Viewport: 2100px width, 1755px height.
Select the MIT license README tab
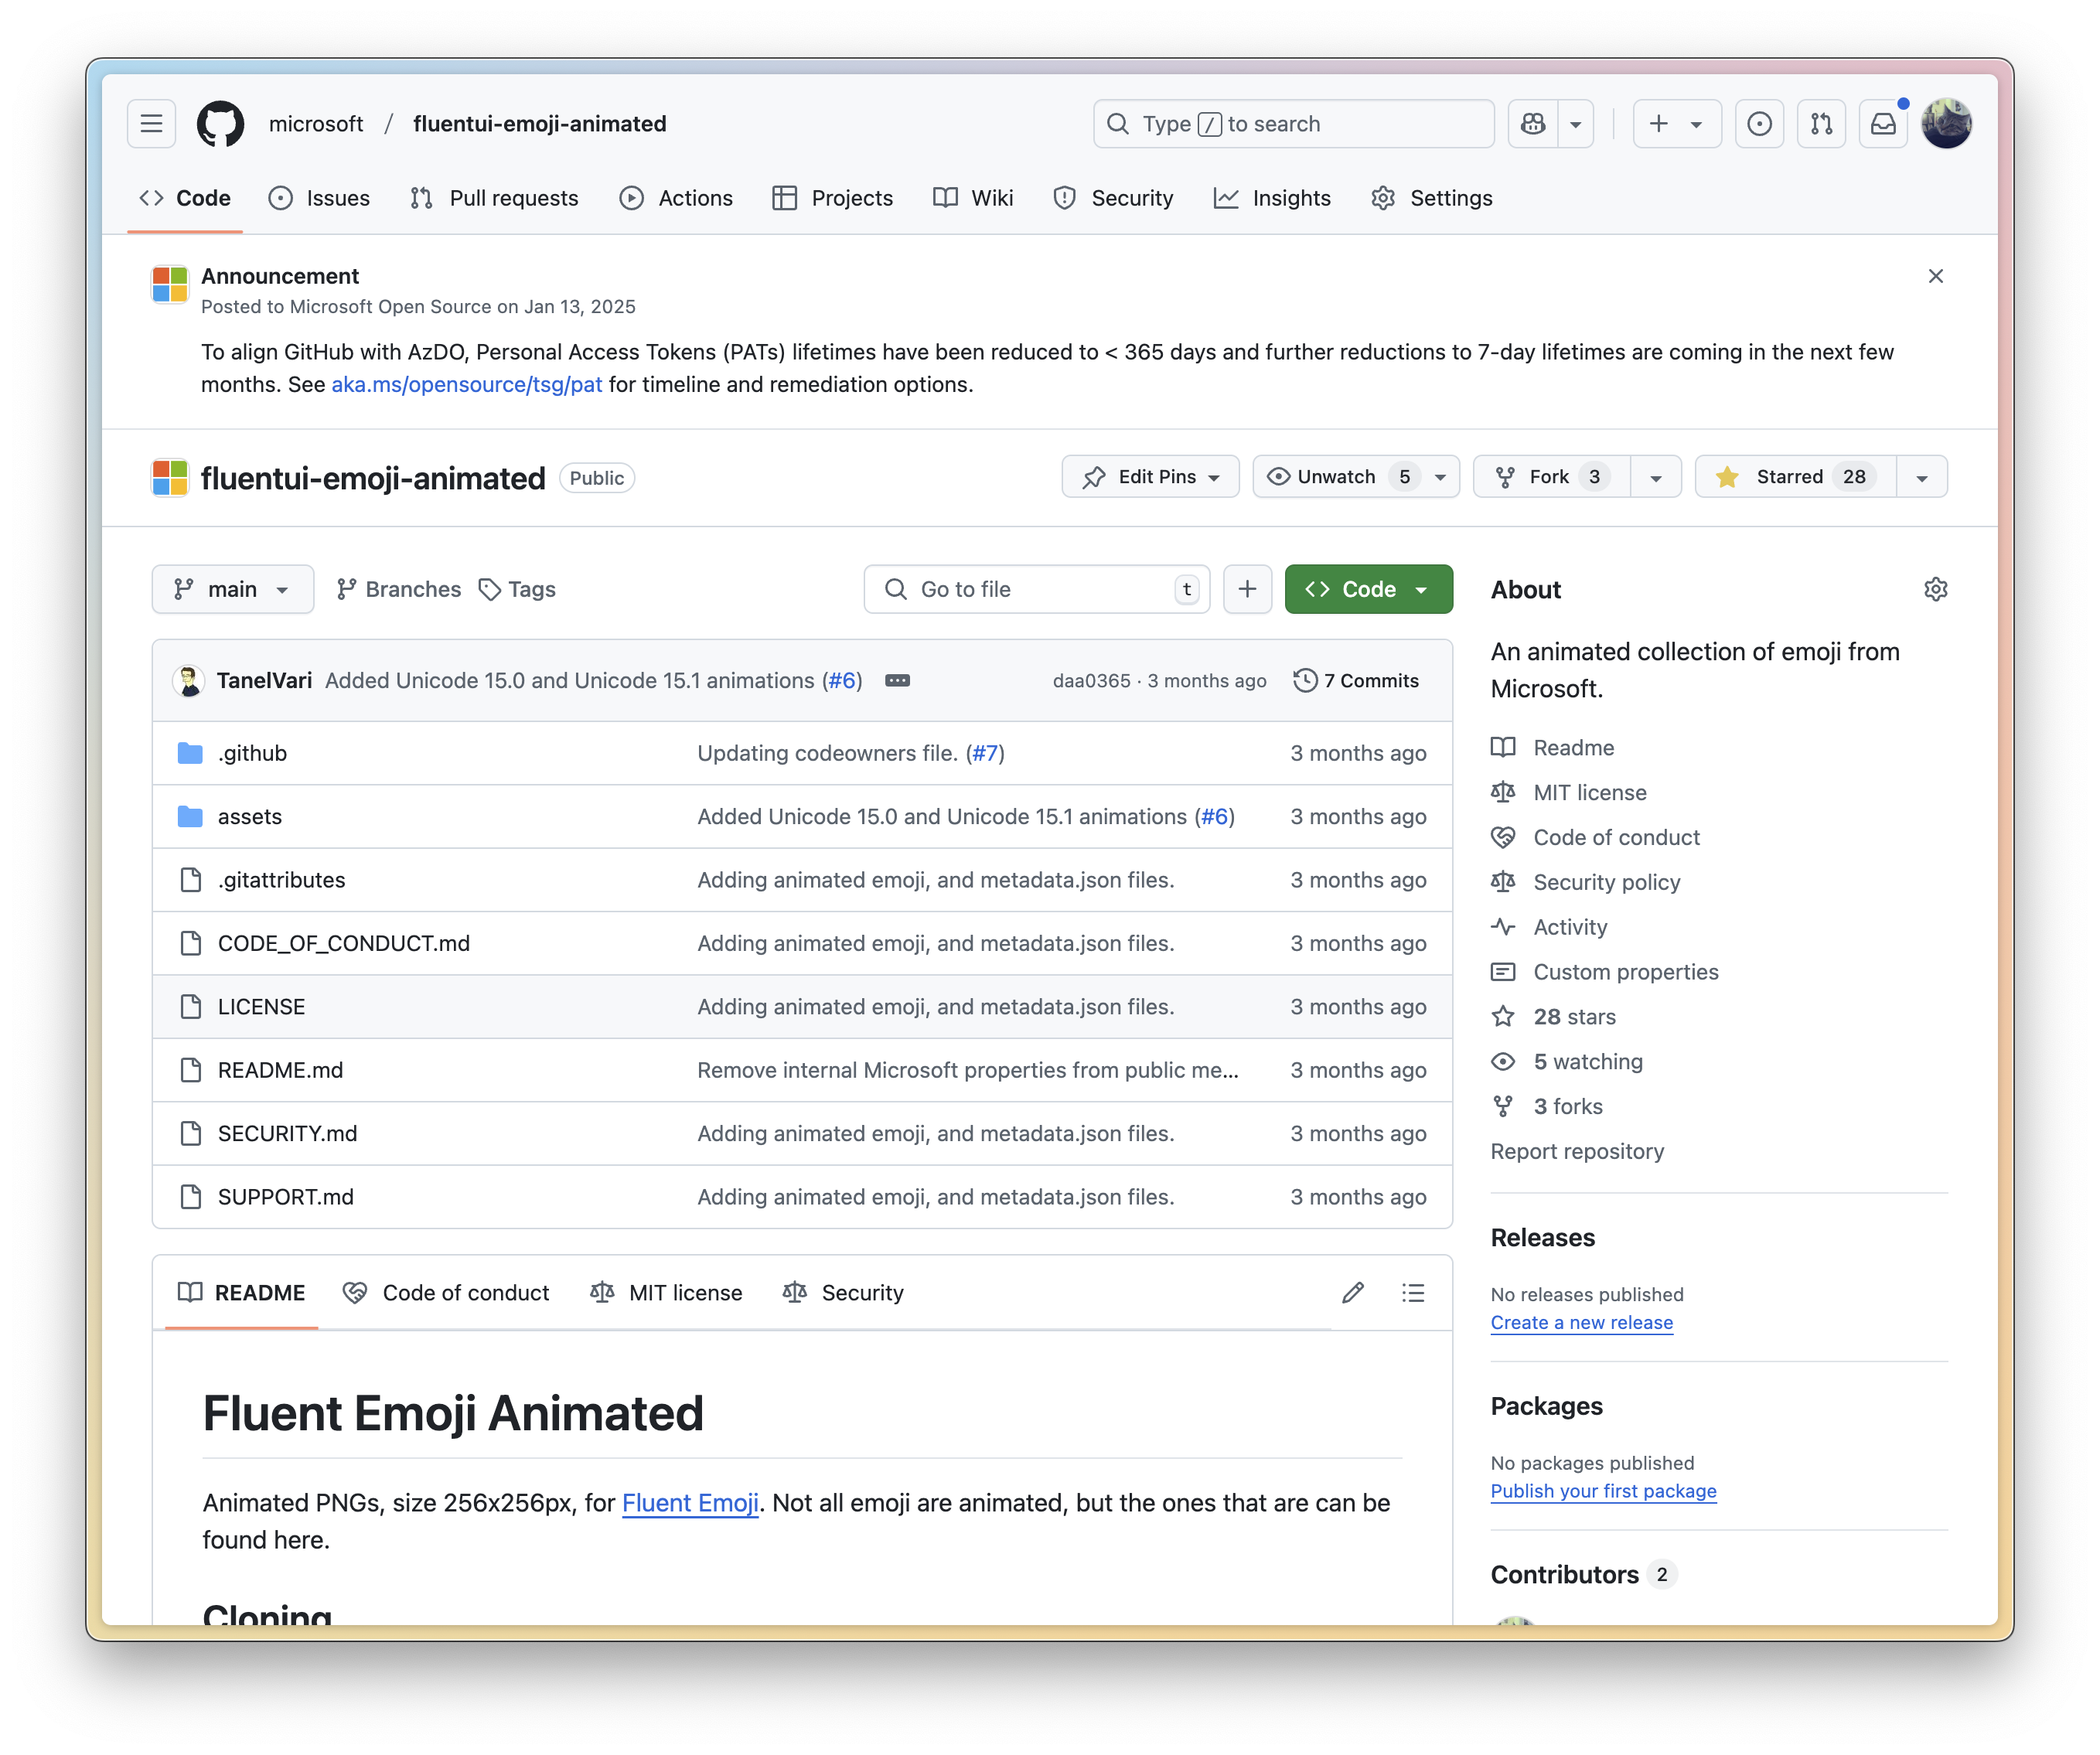click(x=667, y=1293)
